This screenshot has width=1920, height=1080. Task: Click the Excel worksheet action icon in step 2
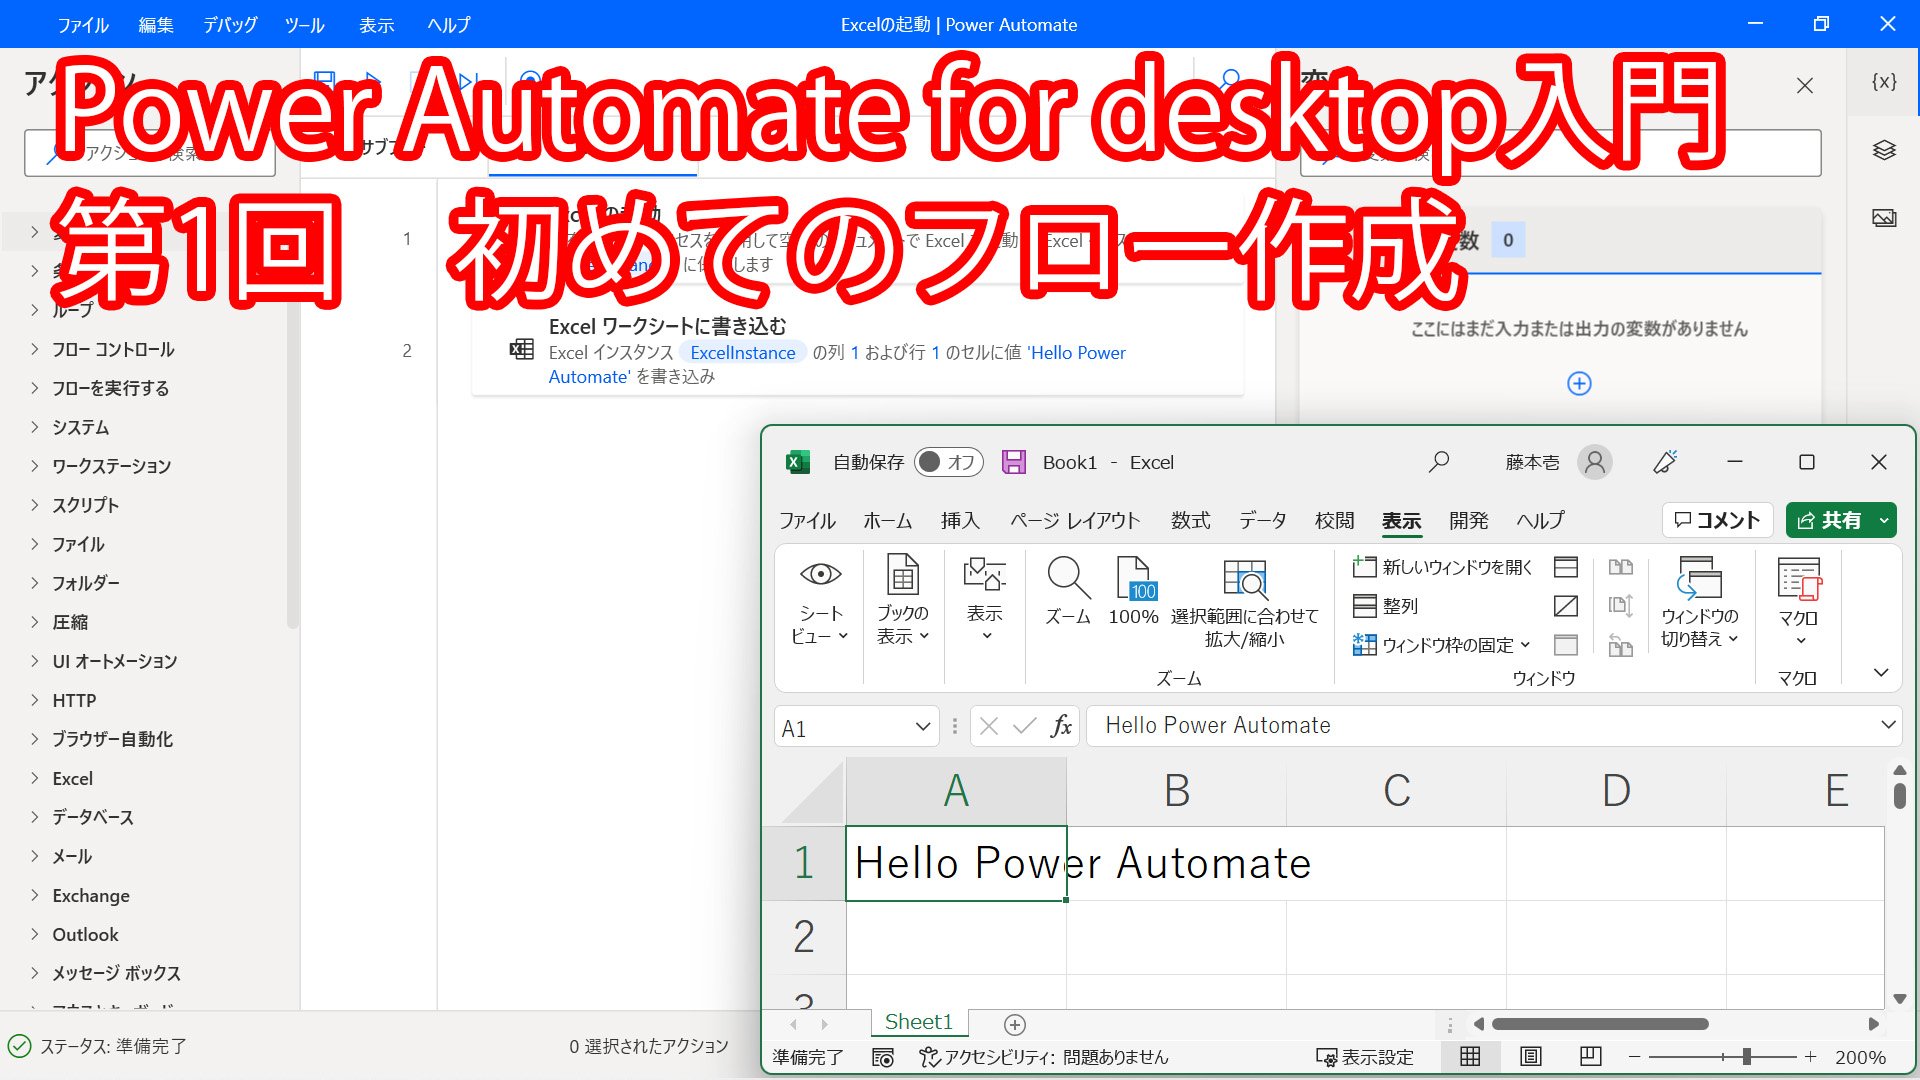pos(521,349)
